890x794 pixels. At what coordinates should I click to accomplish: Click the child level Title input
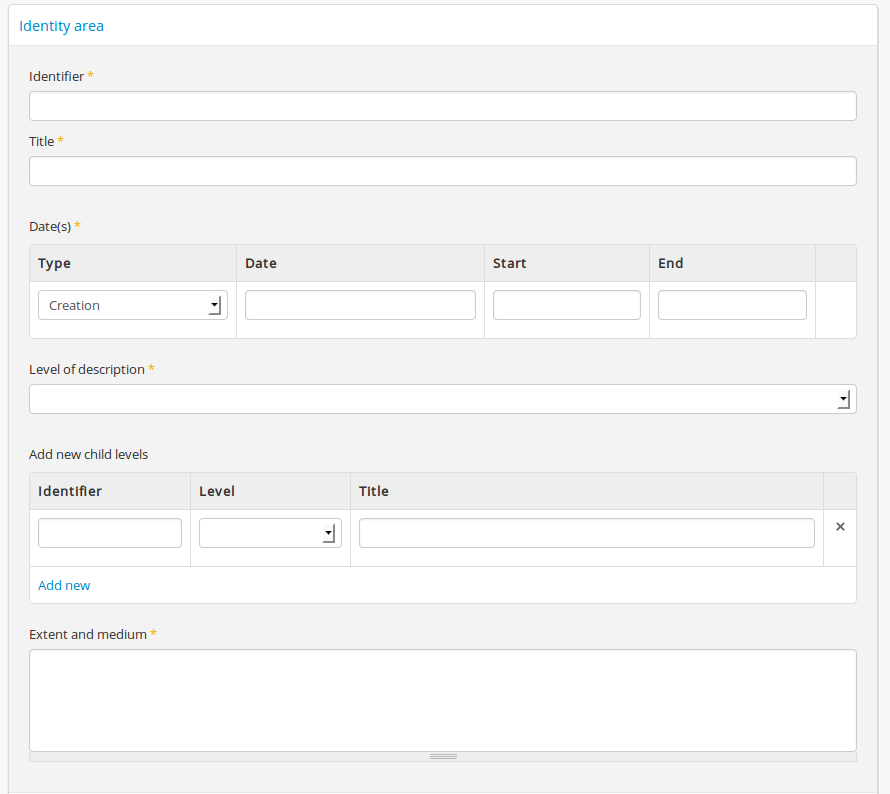click(587, 533)
